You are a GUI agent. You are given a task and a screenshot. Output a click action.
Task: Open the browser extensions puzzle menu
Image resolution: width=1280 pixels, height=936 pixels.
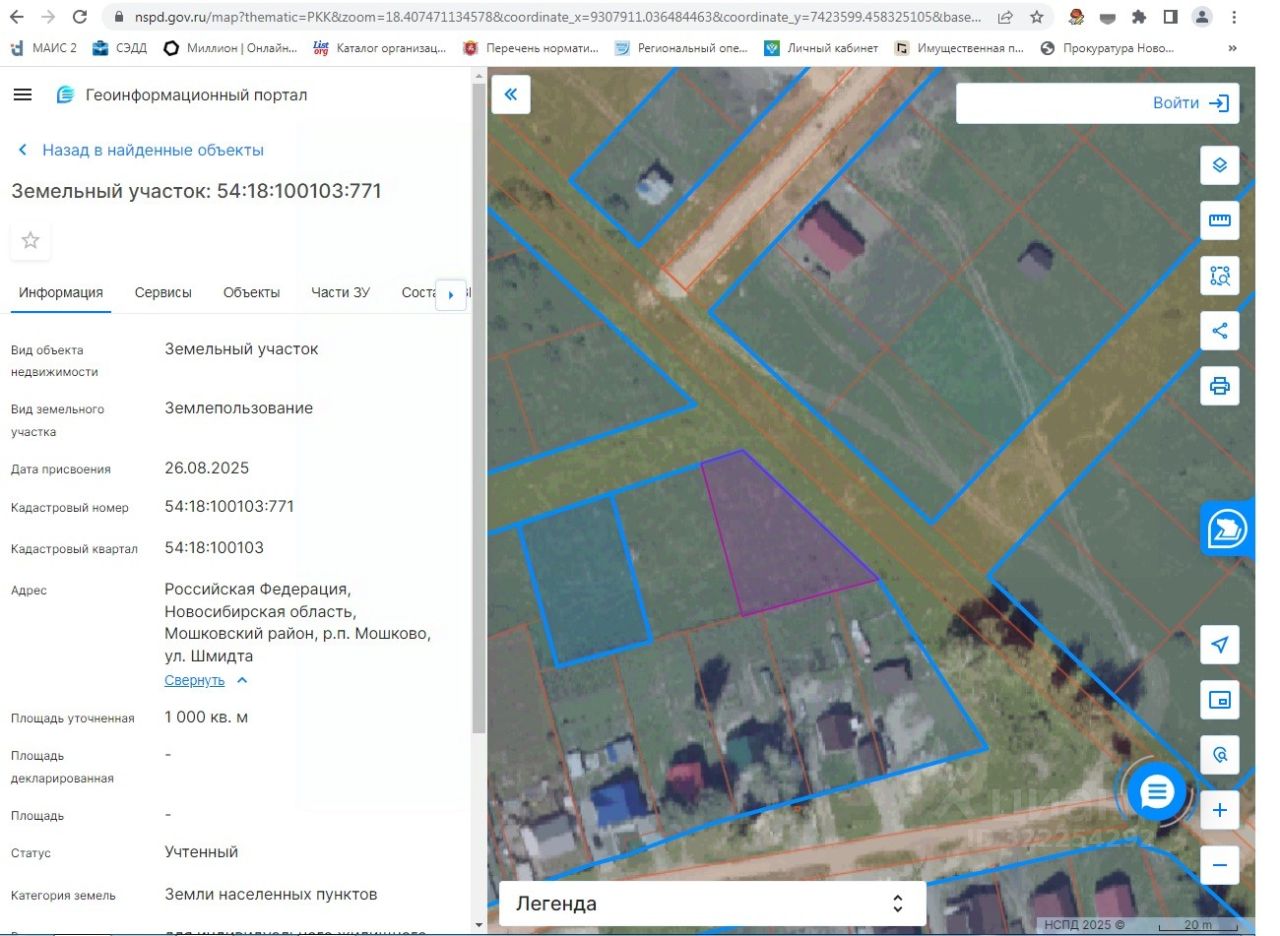pyautogui.click(x=1138, y=17)
